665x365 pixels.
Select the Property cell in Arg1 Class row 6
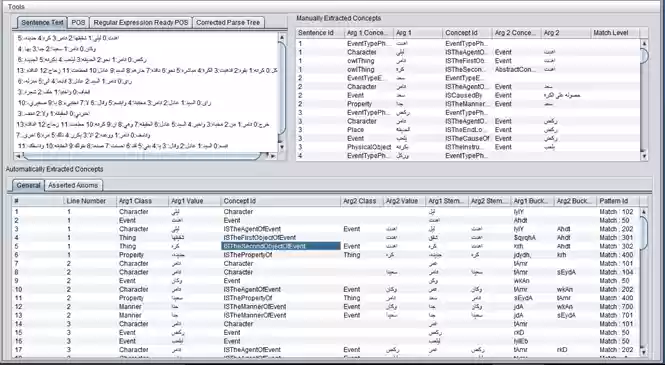point(142,255)
